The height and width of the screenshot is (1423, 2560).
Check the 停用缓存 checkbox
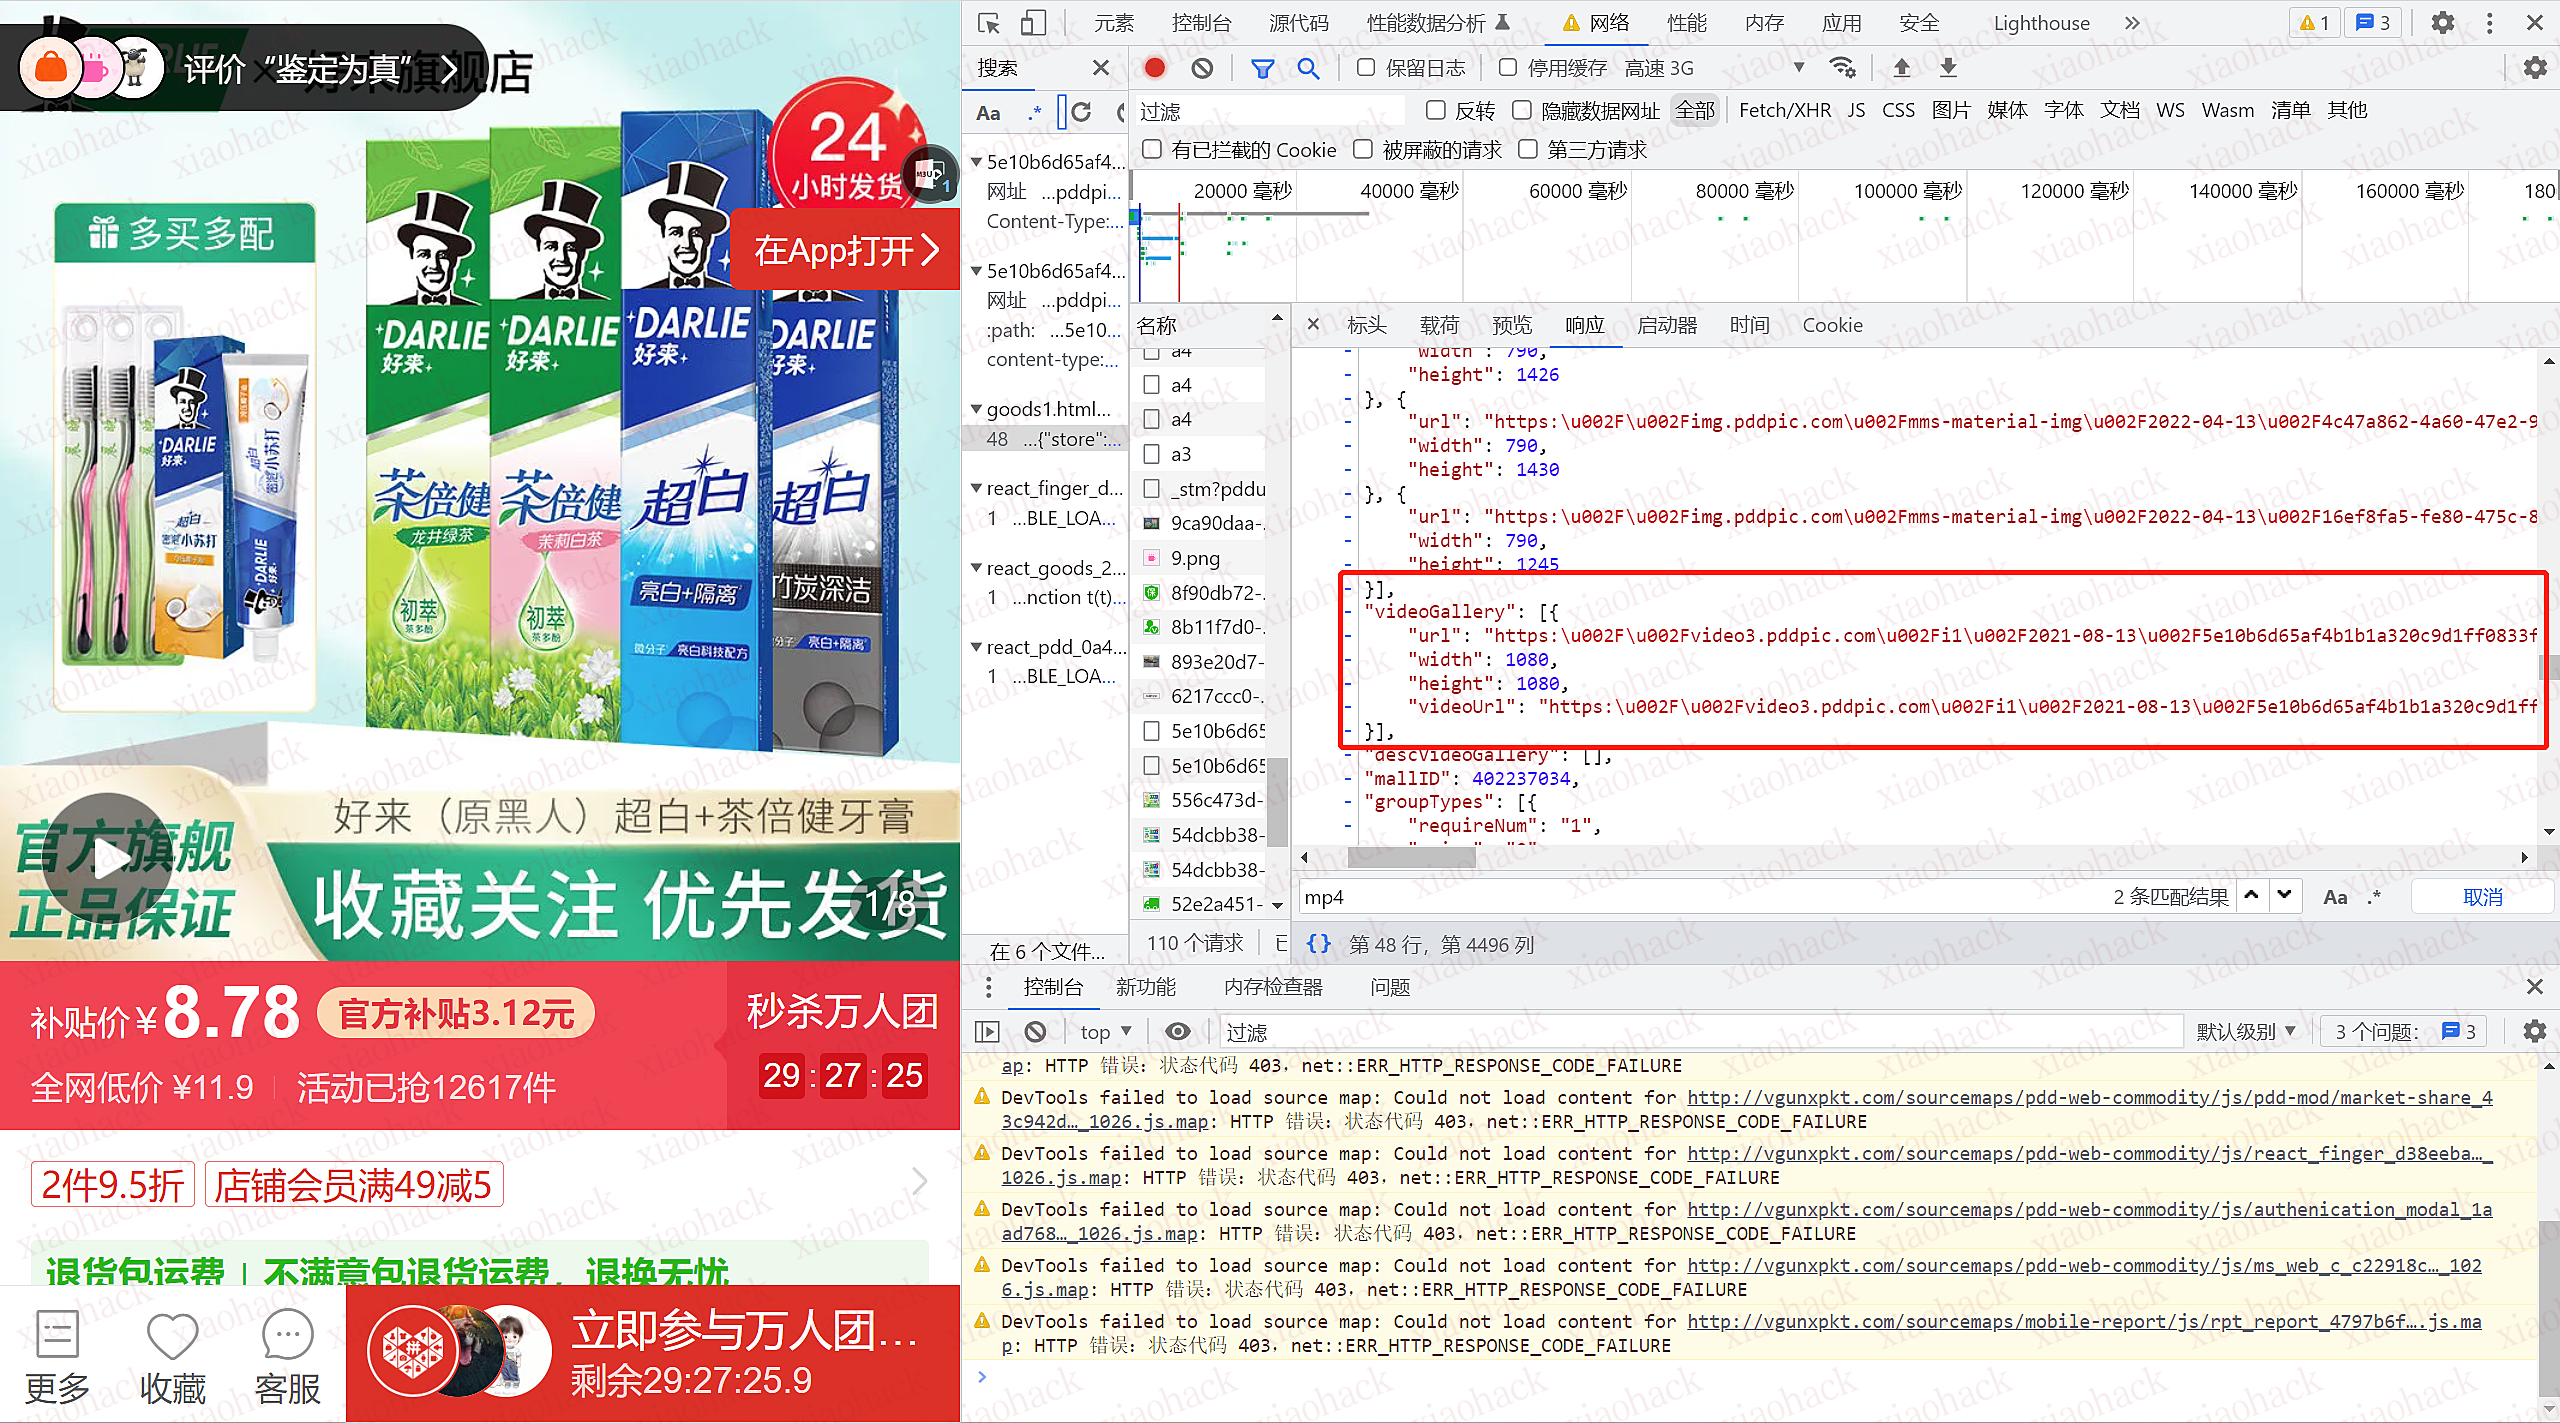1508,68
